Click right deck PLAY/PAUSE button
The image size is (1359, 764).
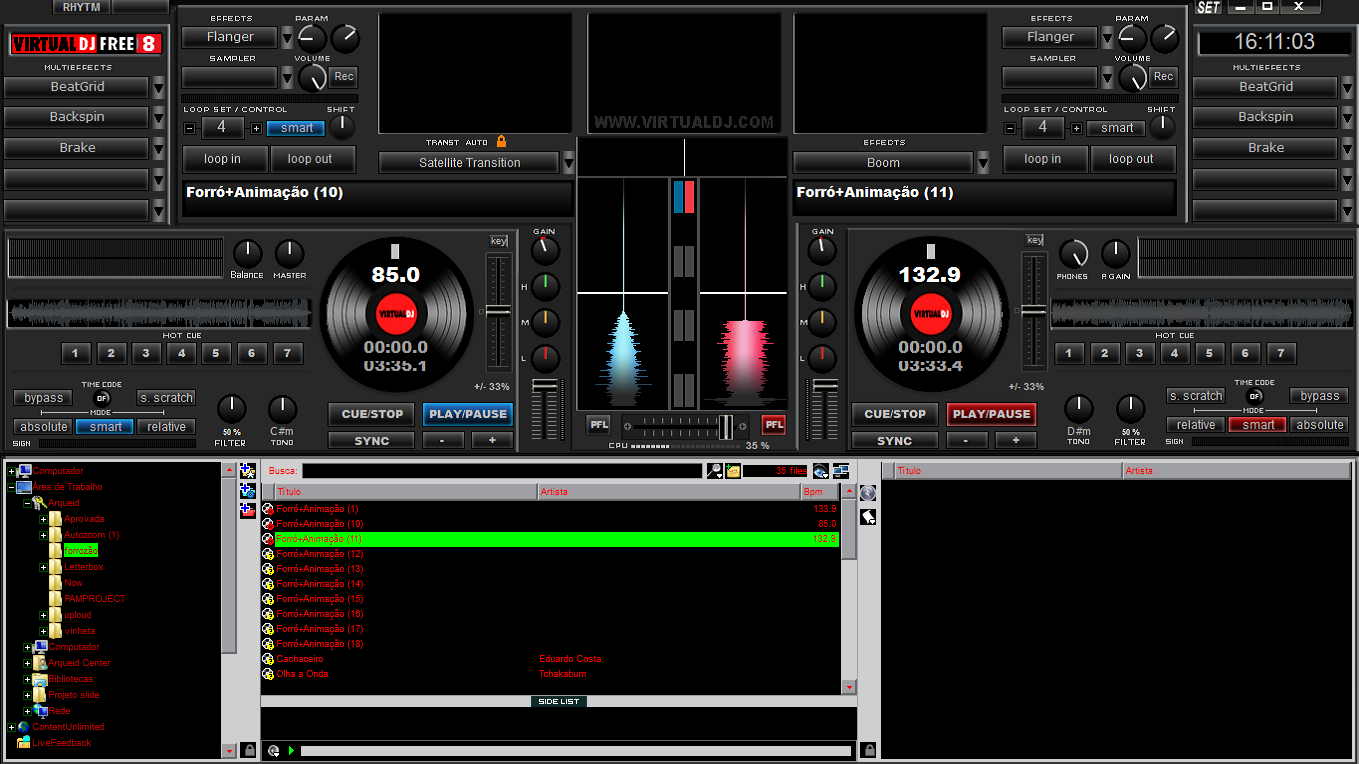coord(991,414)
